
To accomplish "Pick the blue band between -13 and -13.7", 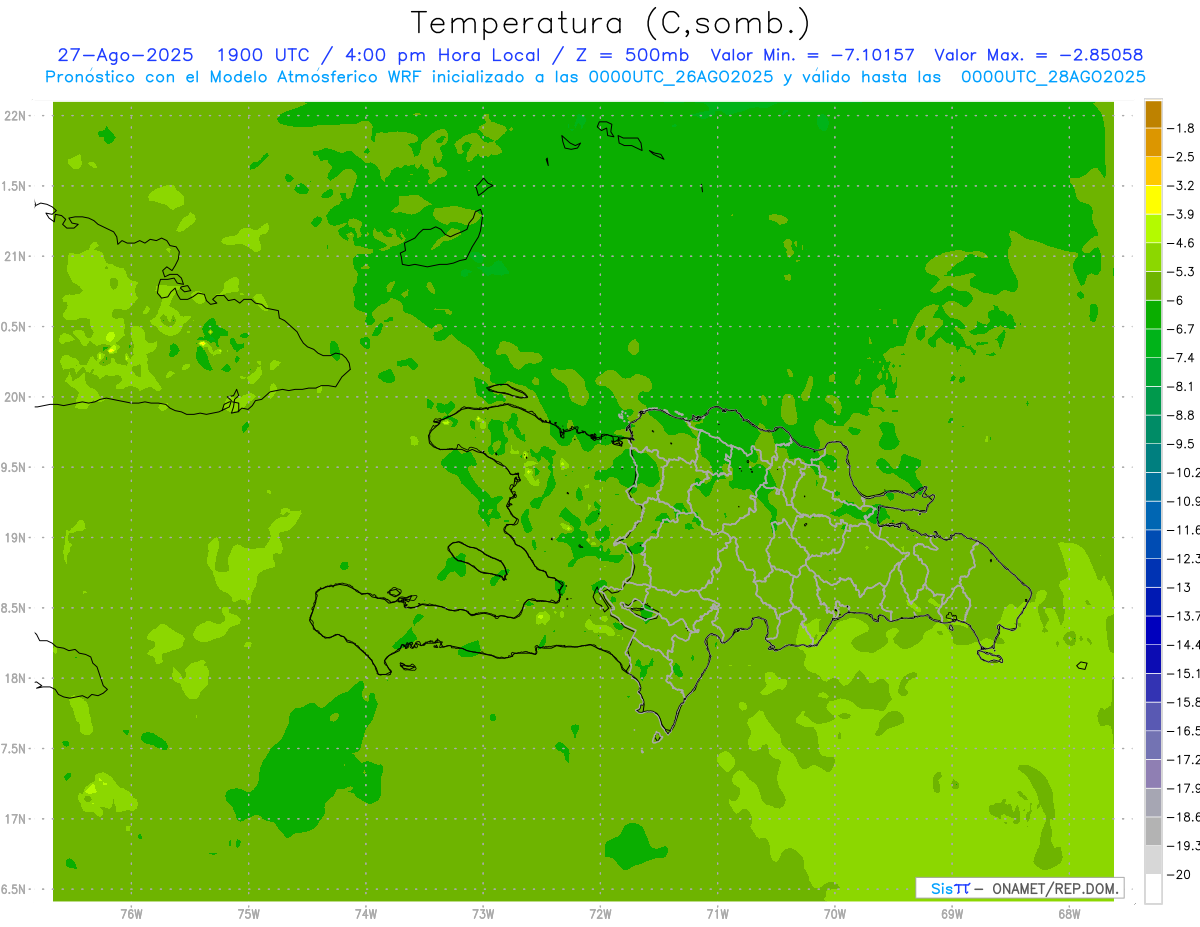I will pos(1153,602).
